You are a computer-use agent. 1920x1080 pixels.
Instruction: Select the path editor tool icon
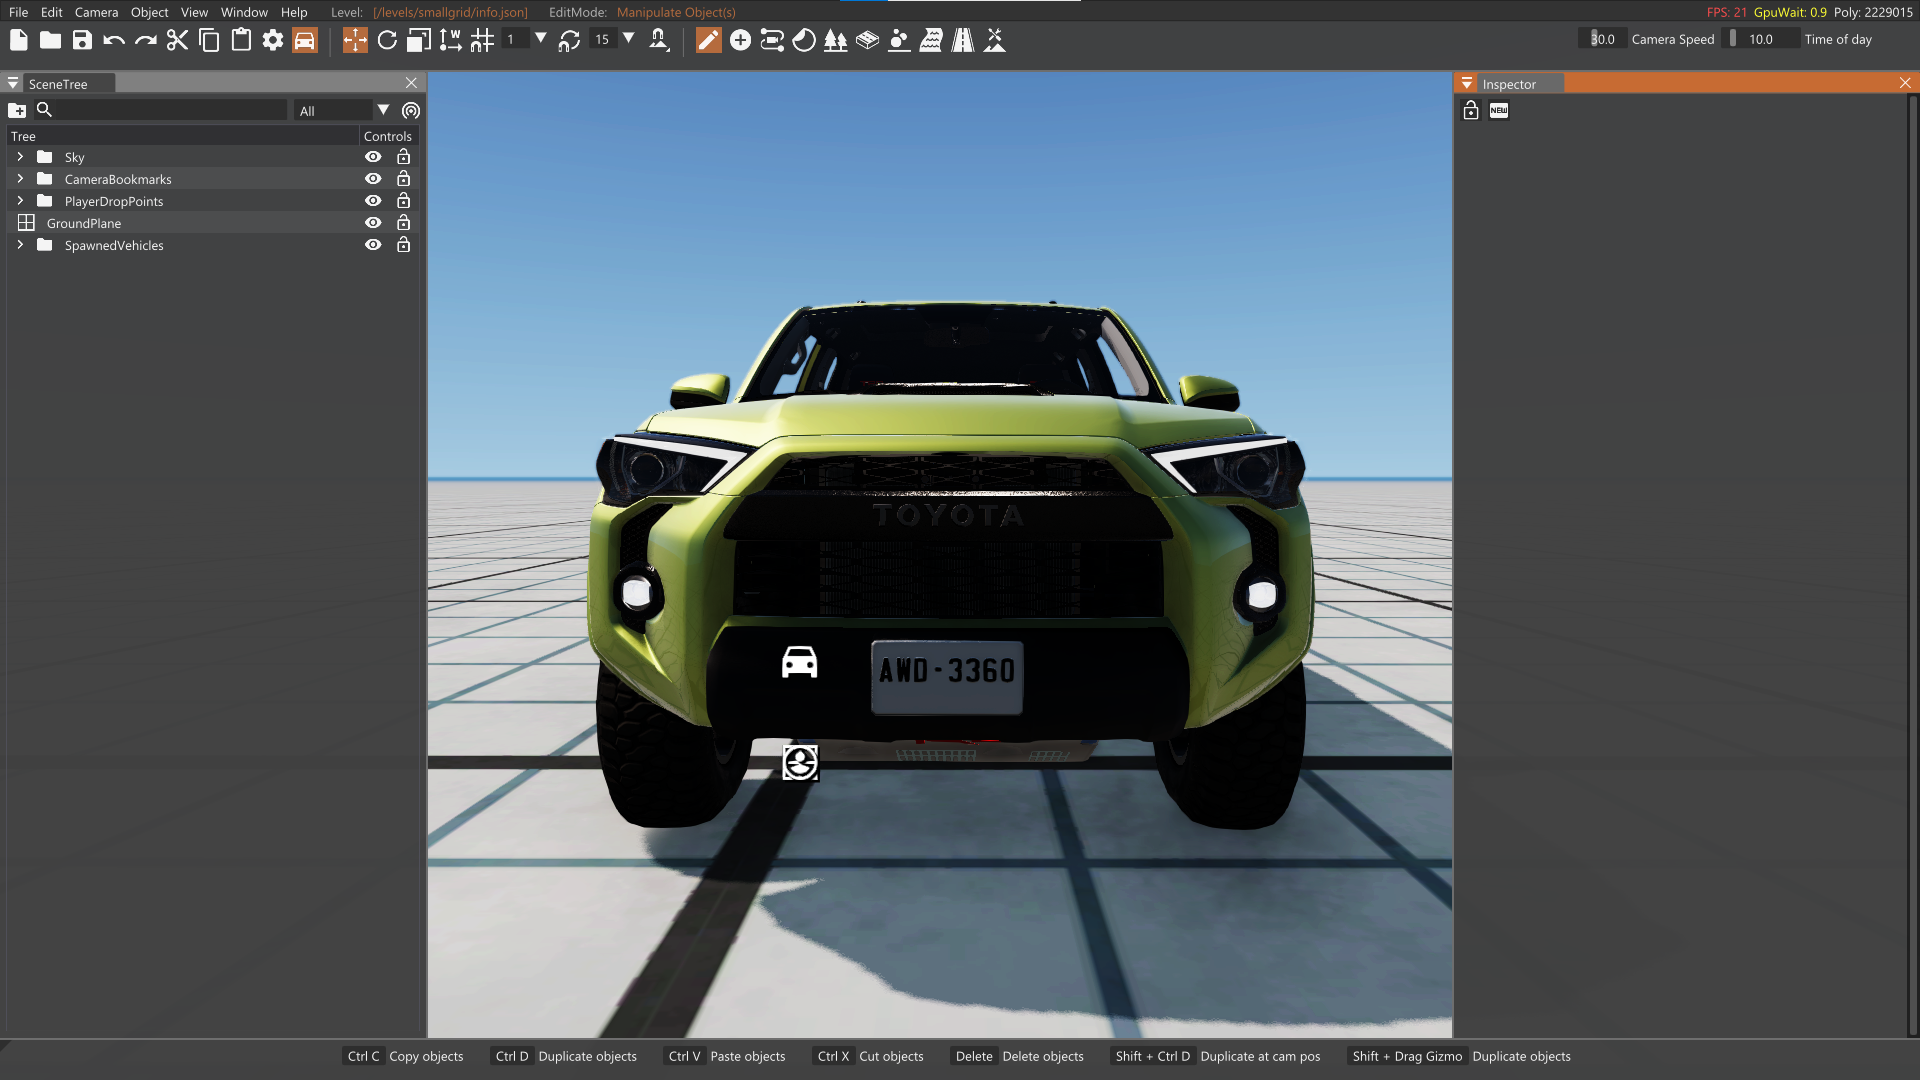tap(772, 40)
